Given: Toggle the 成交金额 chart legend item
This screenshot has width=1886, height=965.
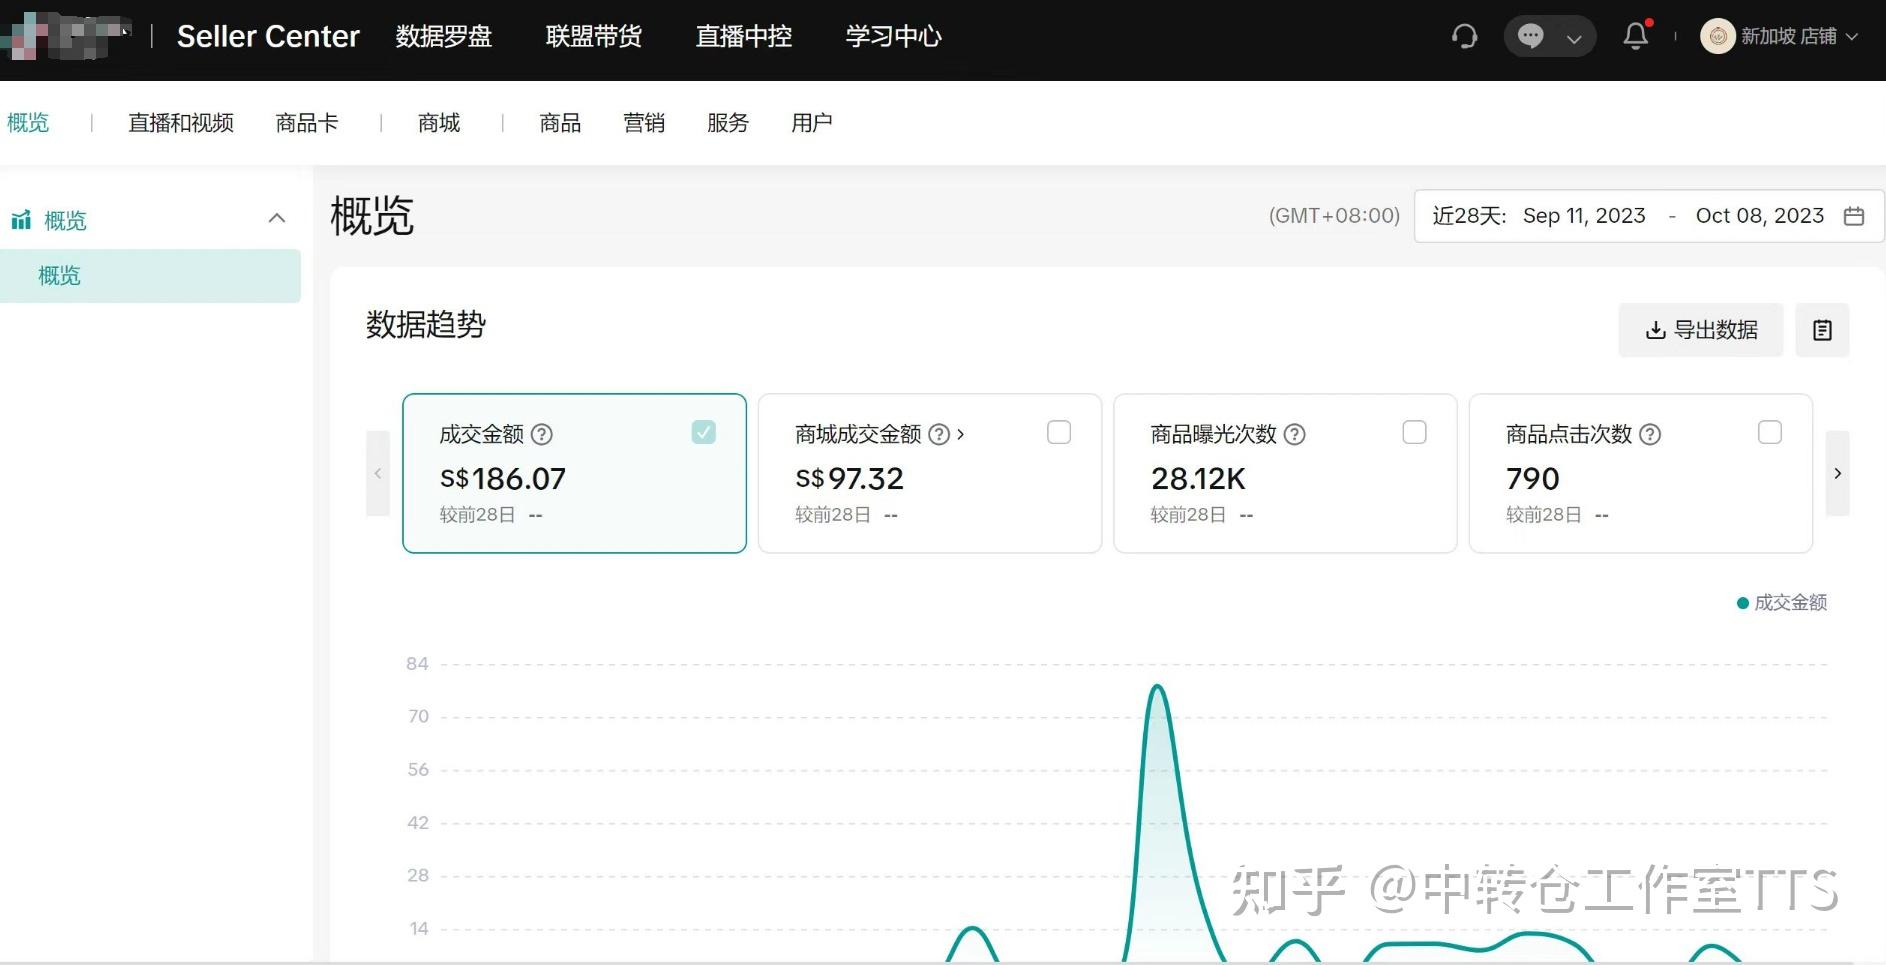Looking at the screenshot, I should click(x=1782, y=603).
